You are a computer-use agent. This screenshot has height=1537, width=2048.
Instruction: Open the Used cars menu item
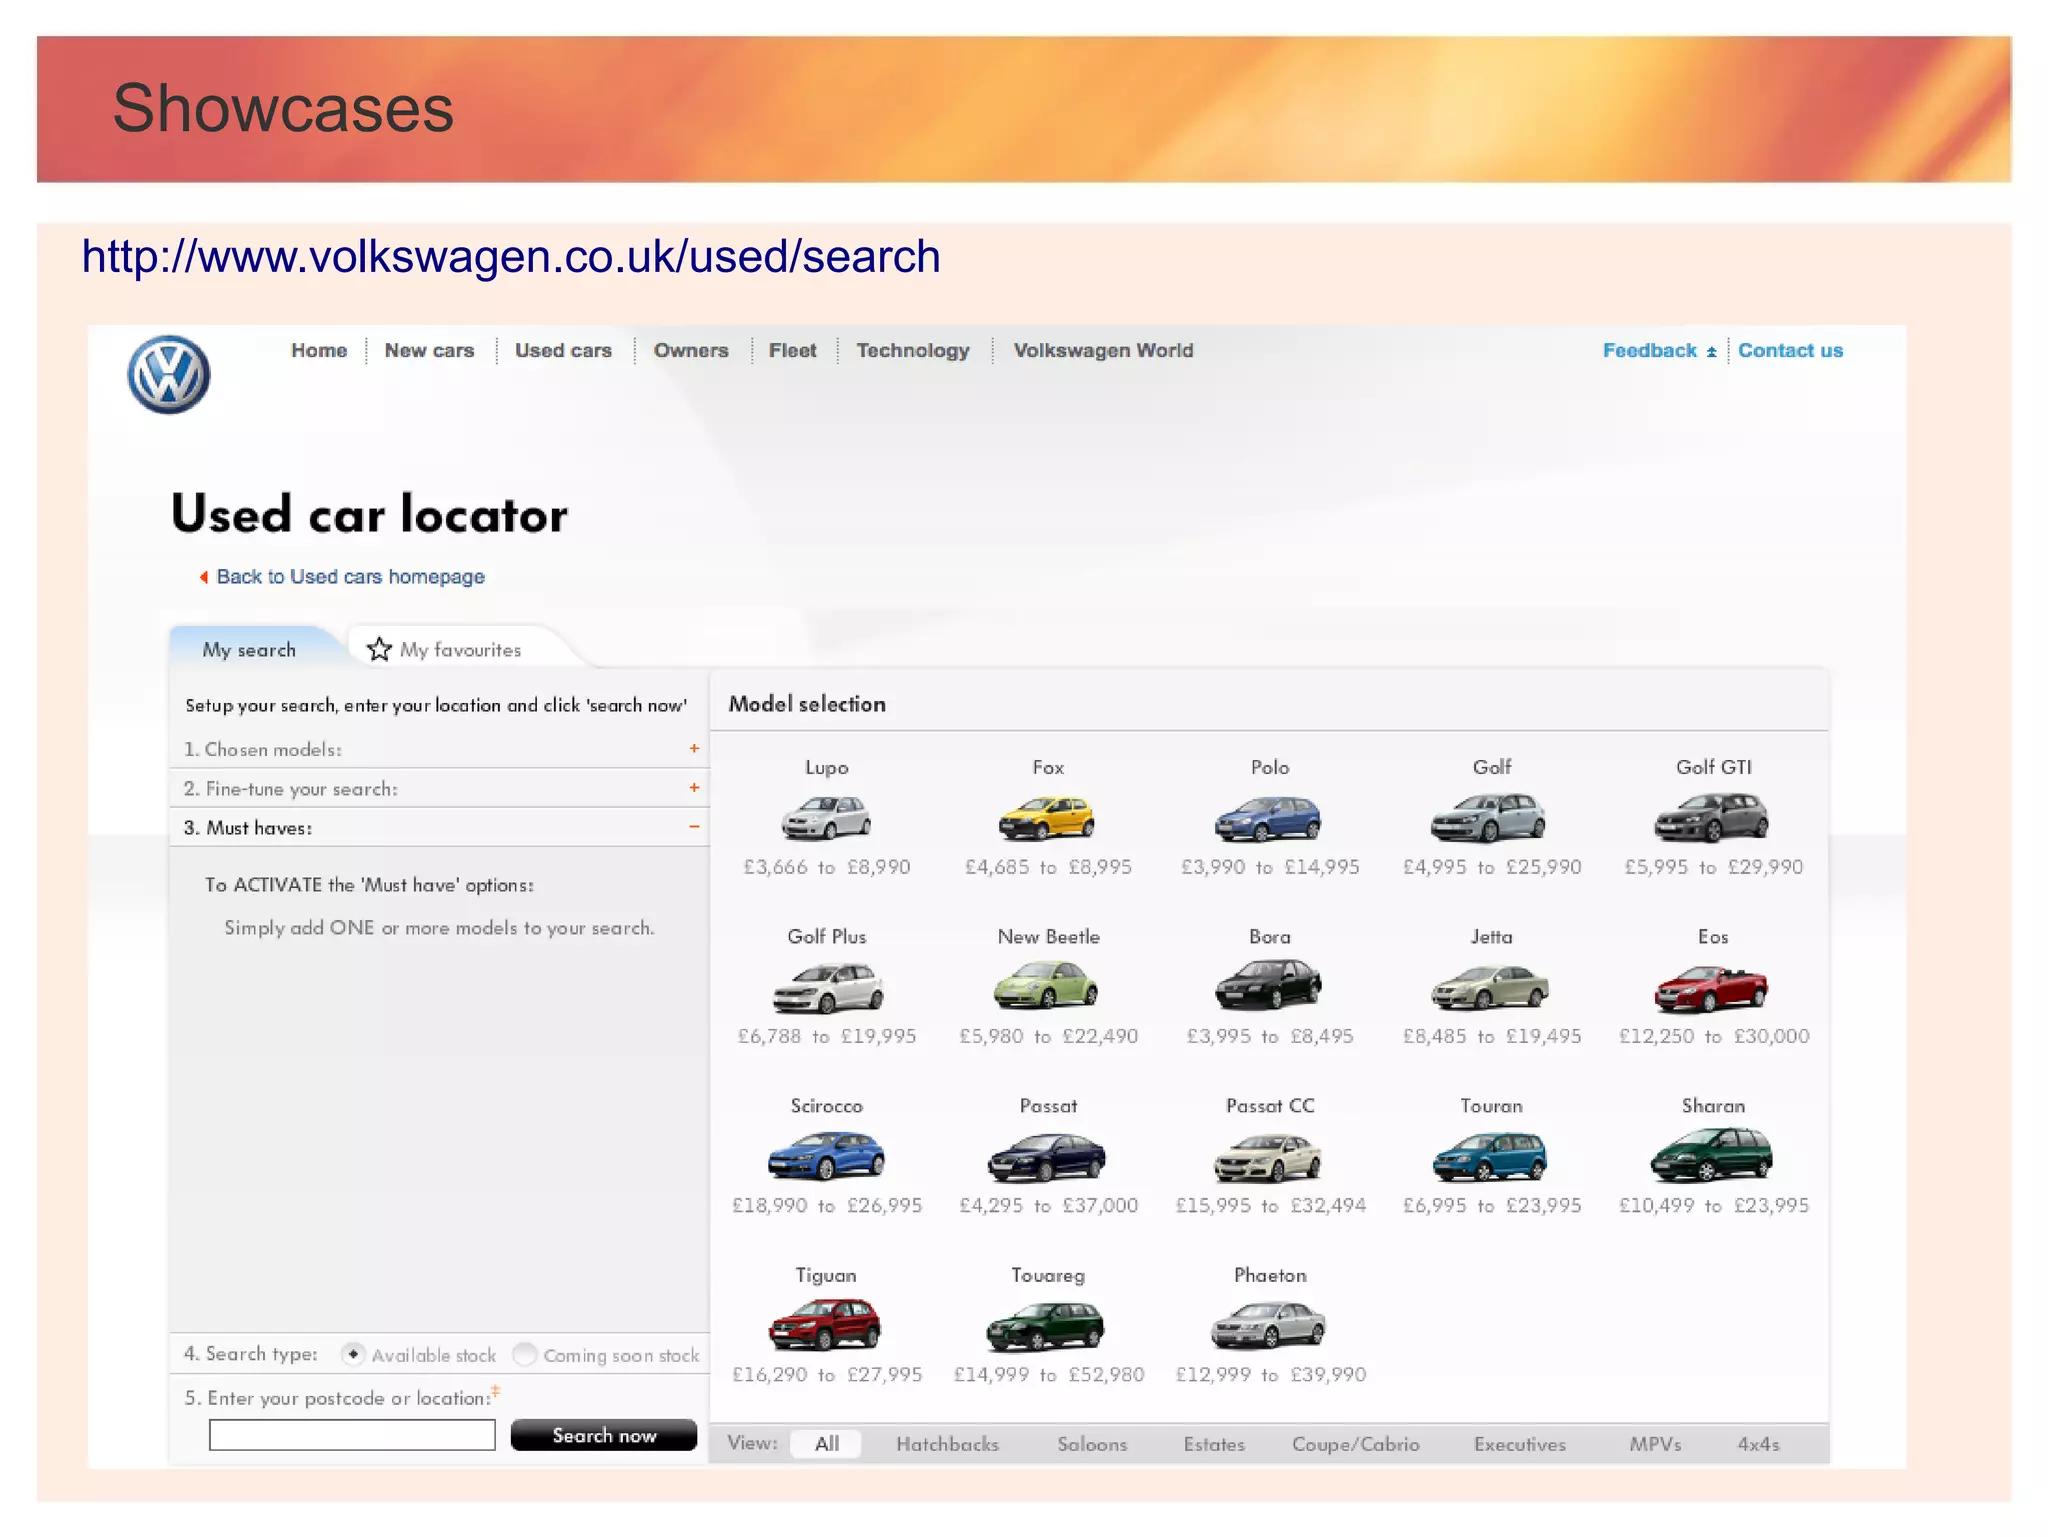563,351
